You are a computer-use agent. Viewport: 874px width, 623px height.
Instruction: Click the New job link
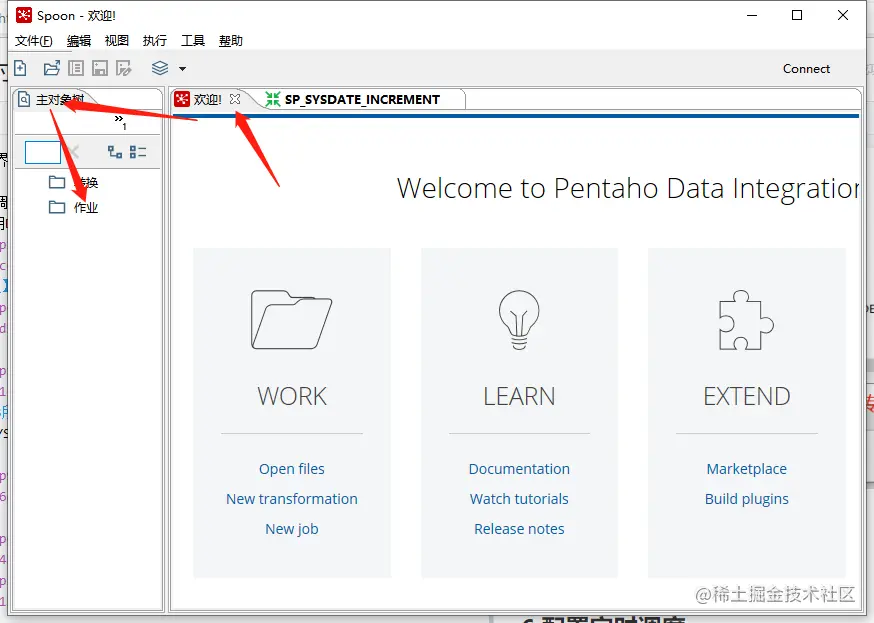pos(292,529)
